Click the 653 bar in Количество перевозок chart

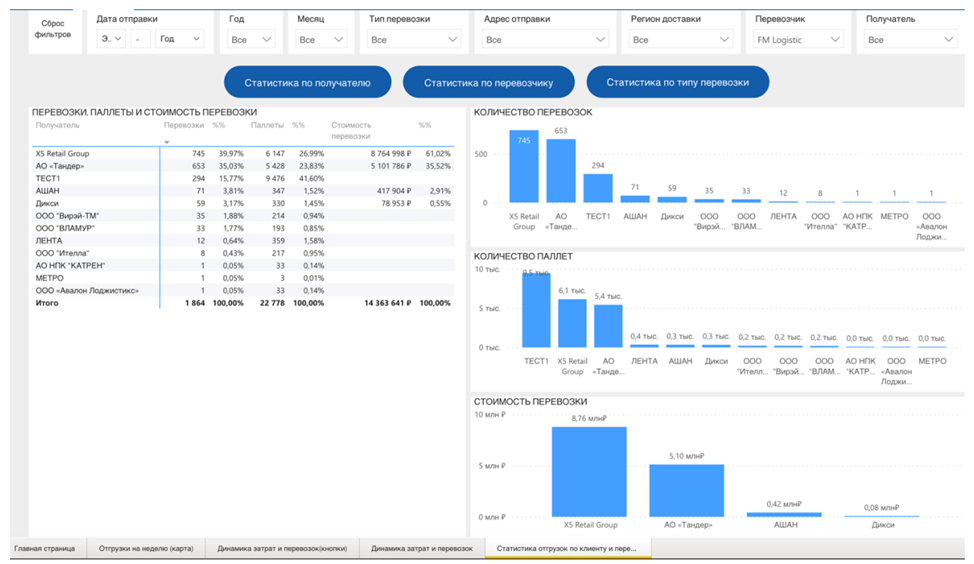[561, 171]
